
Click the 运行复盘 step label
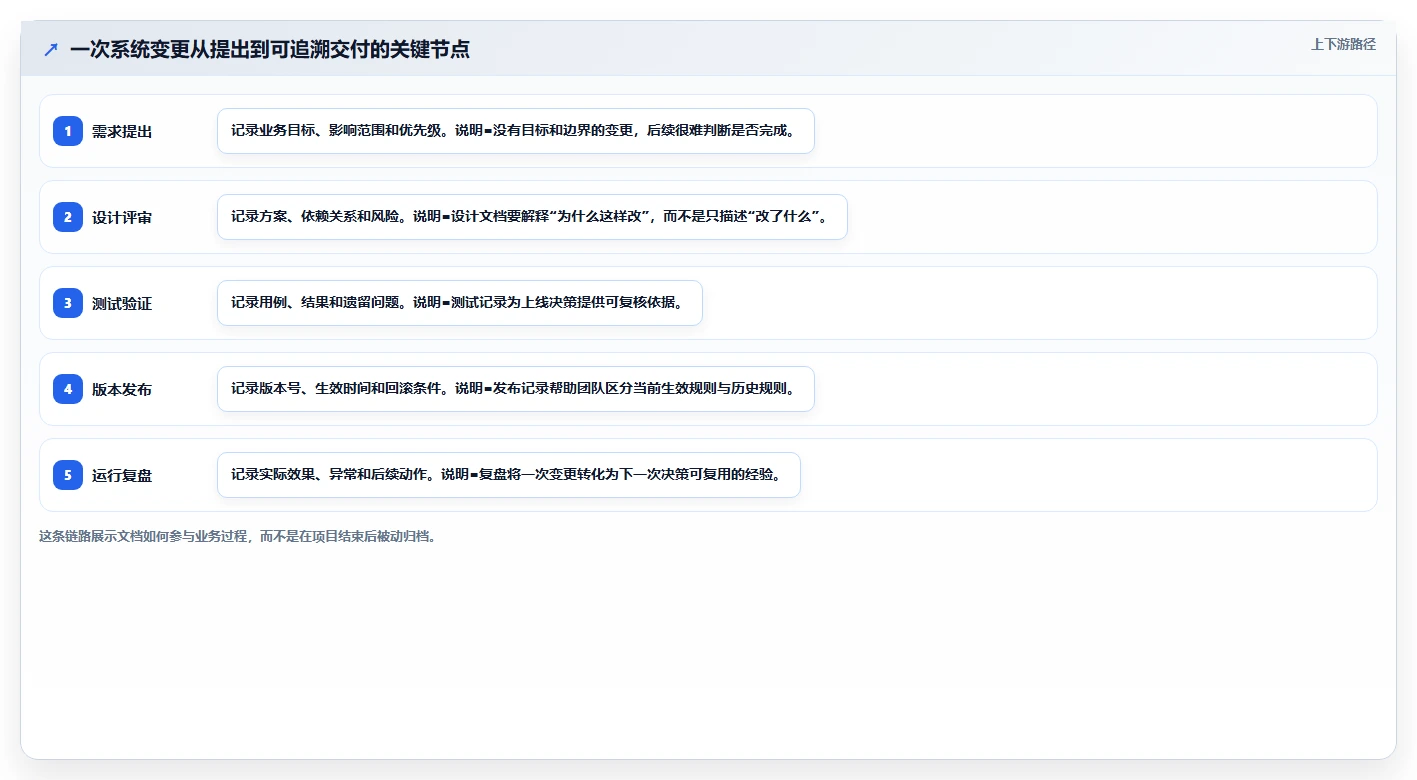[x=122, y=475]
